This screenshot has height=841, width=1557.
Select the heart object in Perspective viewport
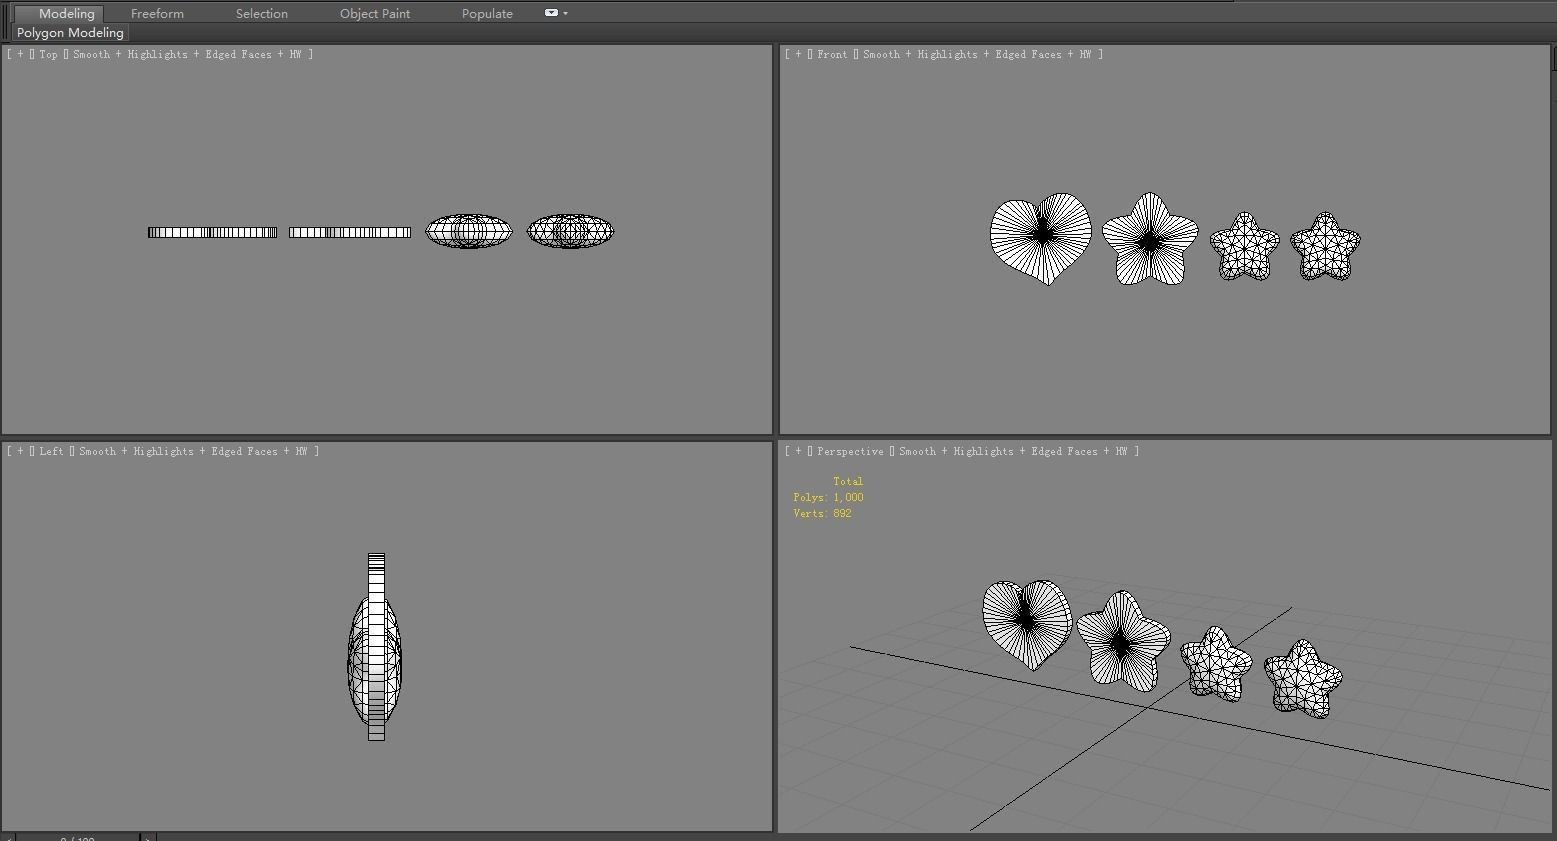1027,624
